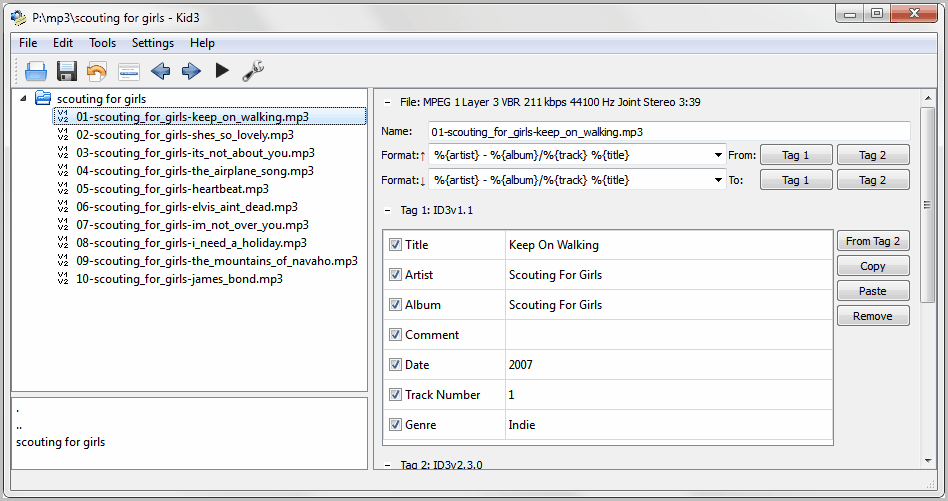The height and width of the screenshot is (501, 948).
Task: Toggle the Track Number checkbox
Action: click(x=395, y=395)
